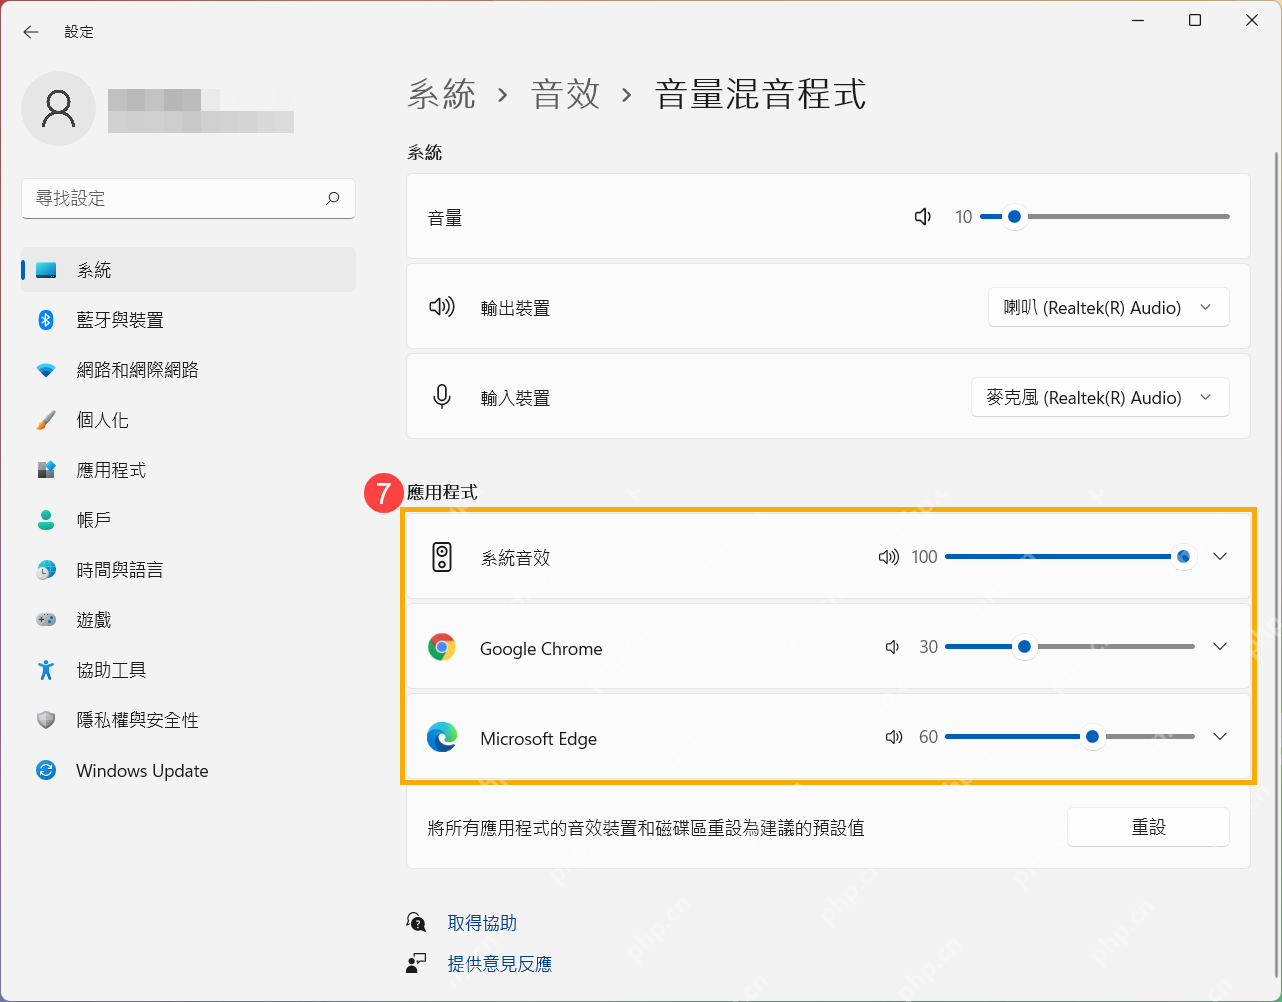1282x1002 pixels.
Task: Open 時間與語言 settings
Action: [x=188, y=570]
